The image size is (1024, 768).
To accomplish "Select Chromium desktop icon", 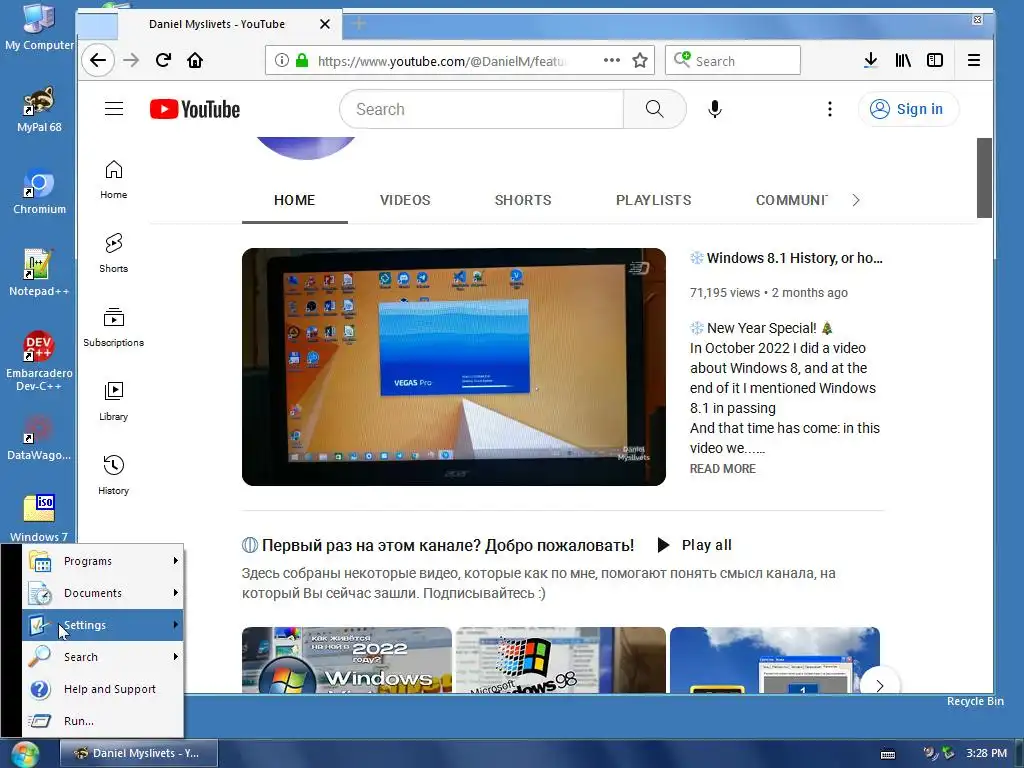I will [x=39, y=191].
